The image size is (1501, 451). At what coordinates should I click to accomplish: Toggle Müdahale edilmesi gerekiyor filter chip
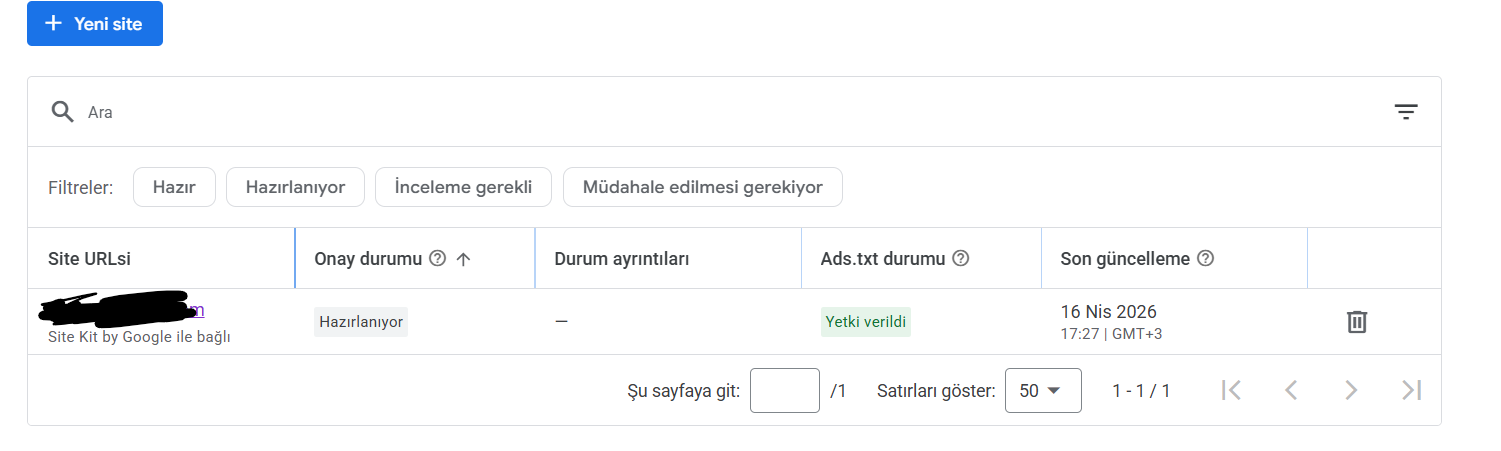tap(703, 187)
